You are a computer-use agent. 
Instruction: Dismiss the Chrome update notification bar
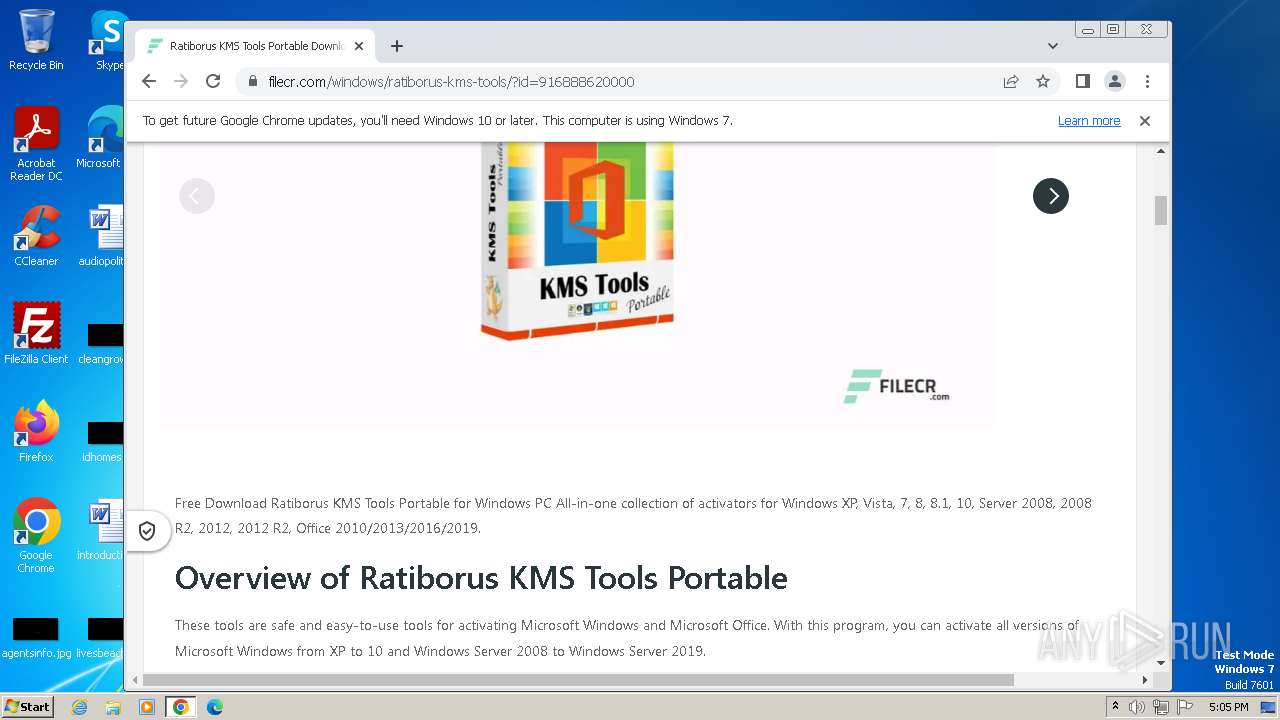1145,120
